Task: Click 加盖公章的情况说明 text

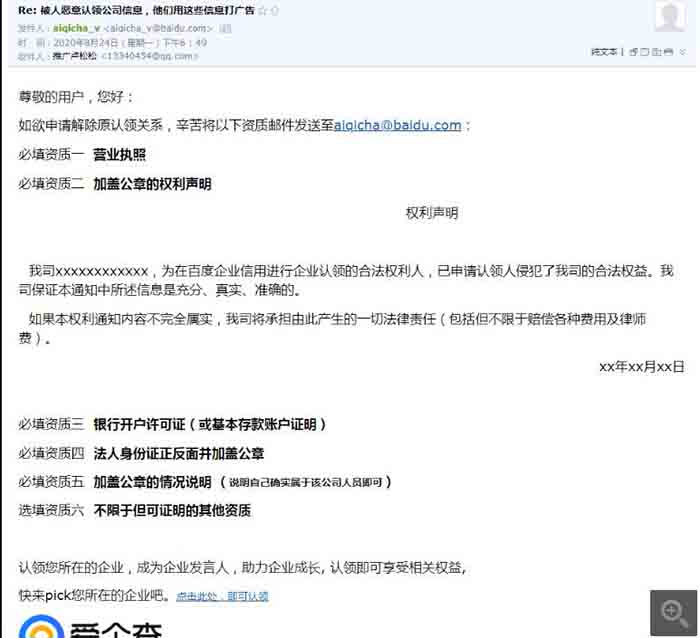Action: tap(152, 482)
